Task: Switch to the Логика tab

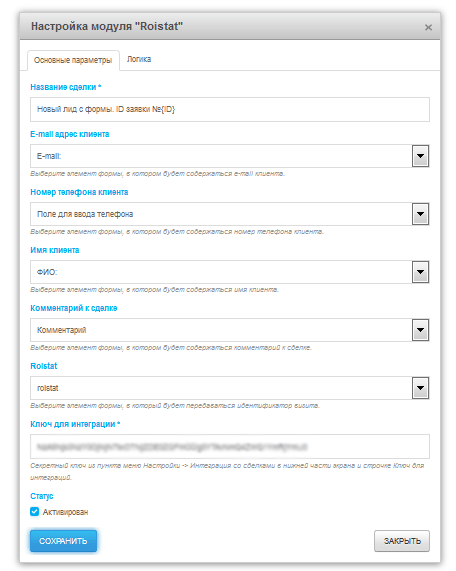Action: click(139, 59)
